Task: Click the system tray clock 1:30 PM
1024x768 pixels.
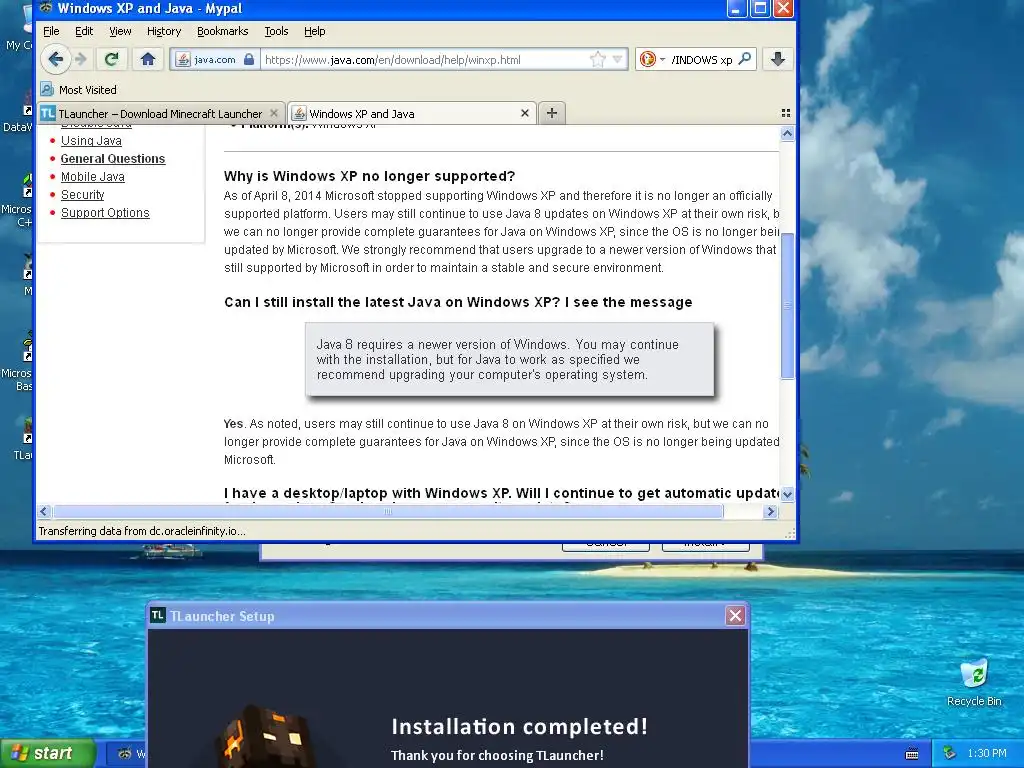Action: point(987,753)
